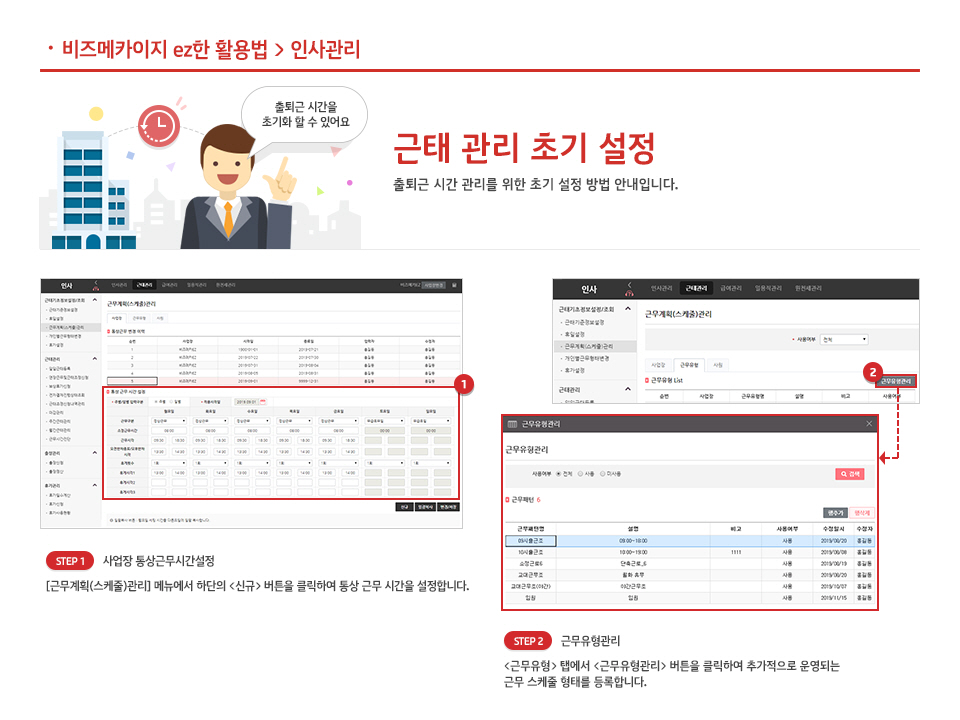Click the headset support icon in Step 2 window
This screenshot has width=960, height=720.
click(629, 293)
